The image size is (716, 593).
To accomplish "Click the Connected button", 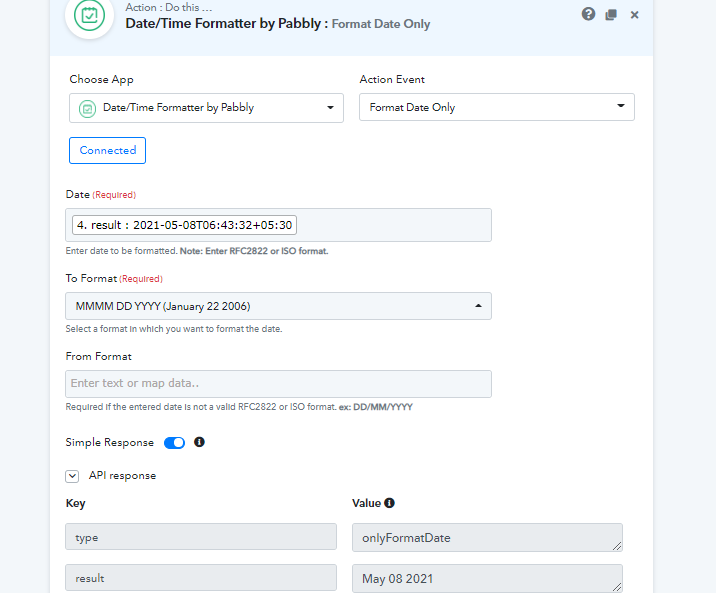I will pyautogui.click(x=107, y=150).
